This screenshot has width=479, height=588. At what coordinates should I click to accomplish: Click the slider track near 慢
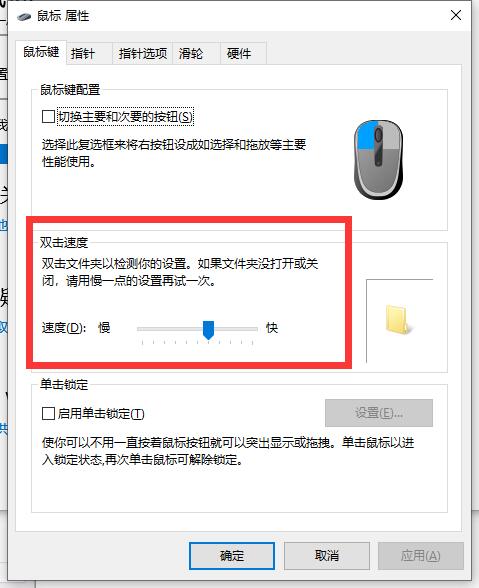[150, 329]
